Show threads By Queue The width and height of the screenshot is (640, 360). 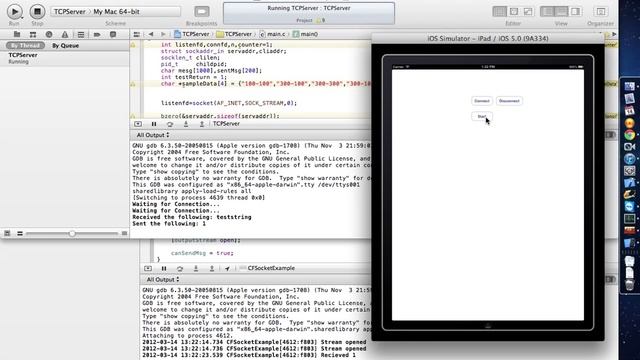[x=65, y=45]
